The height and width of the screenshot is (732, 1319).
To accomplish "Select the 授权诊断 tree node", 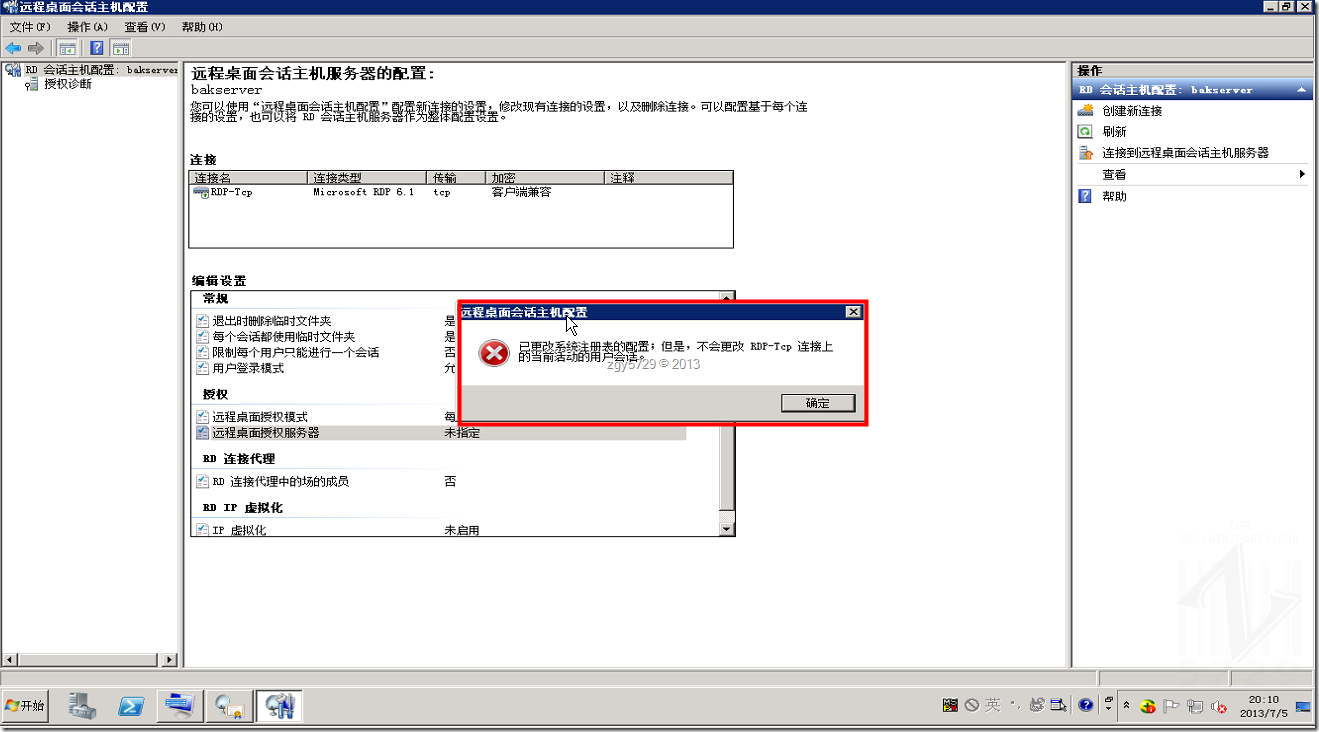I will [x=68, y=84].
